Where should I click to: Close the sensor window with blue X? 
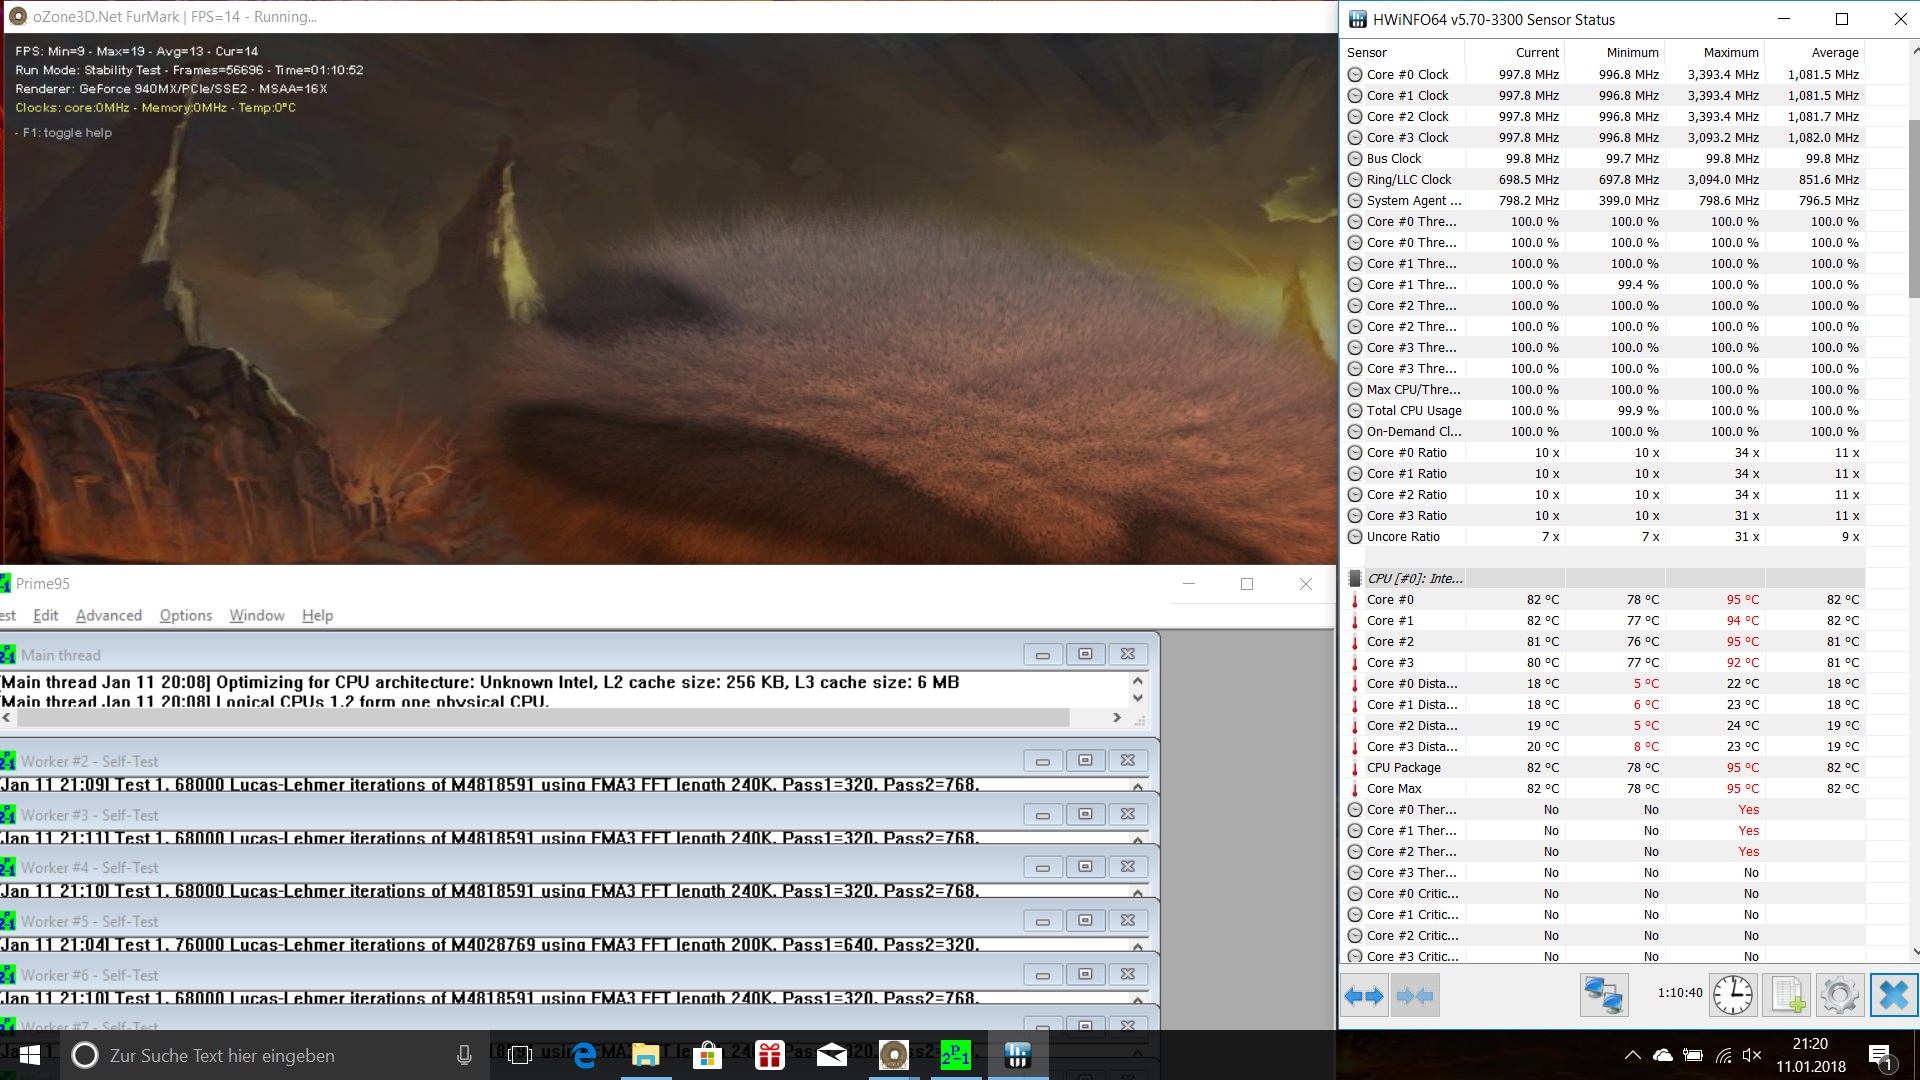click(x=1894, y=996)
